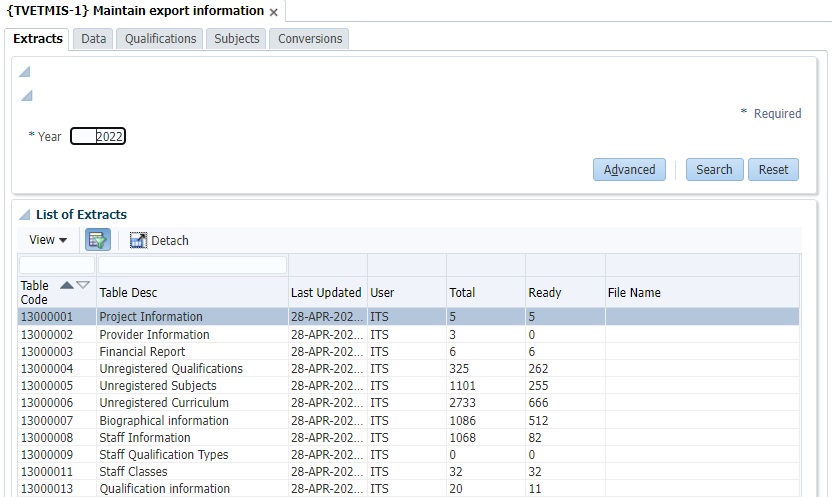Reset the search criteria
This screenshot has width=832, height=497.
point(773,169)
